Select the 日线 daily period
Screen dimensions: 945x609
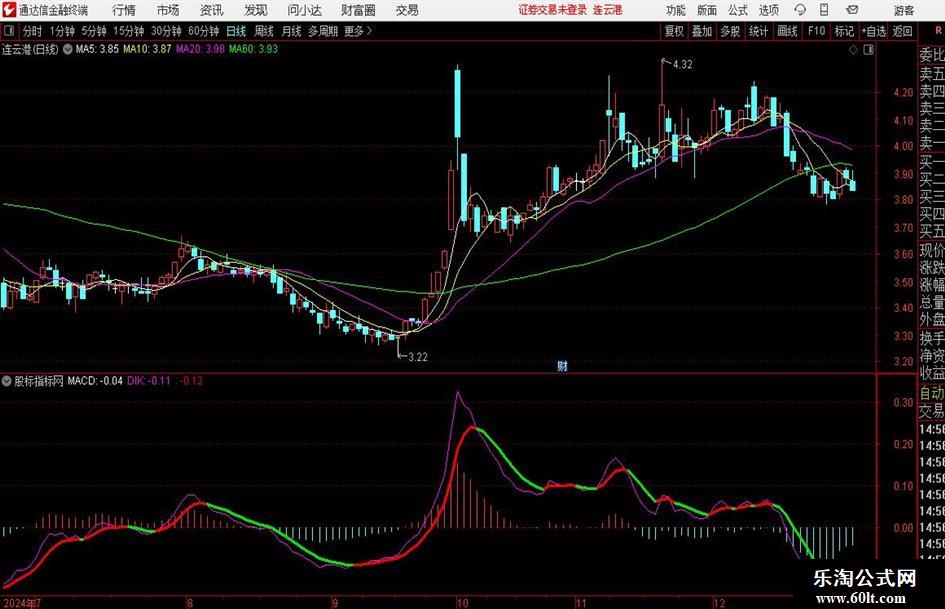(x=236, y=31)
